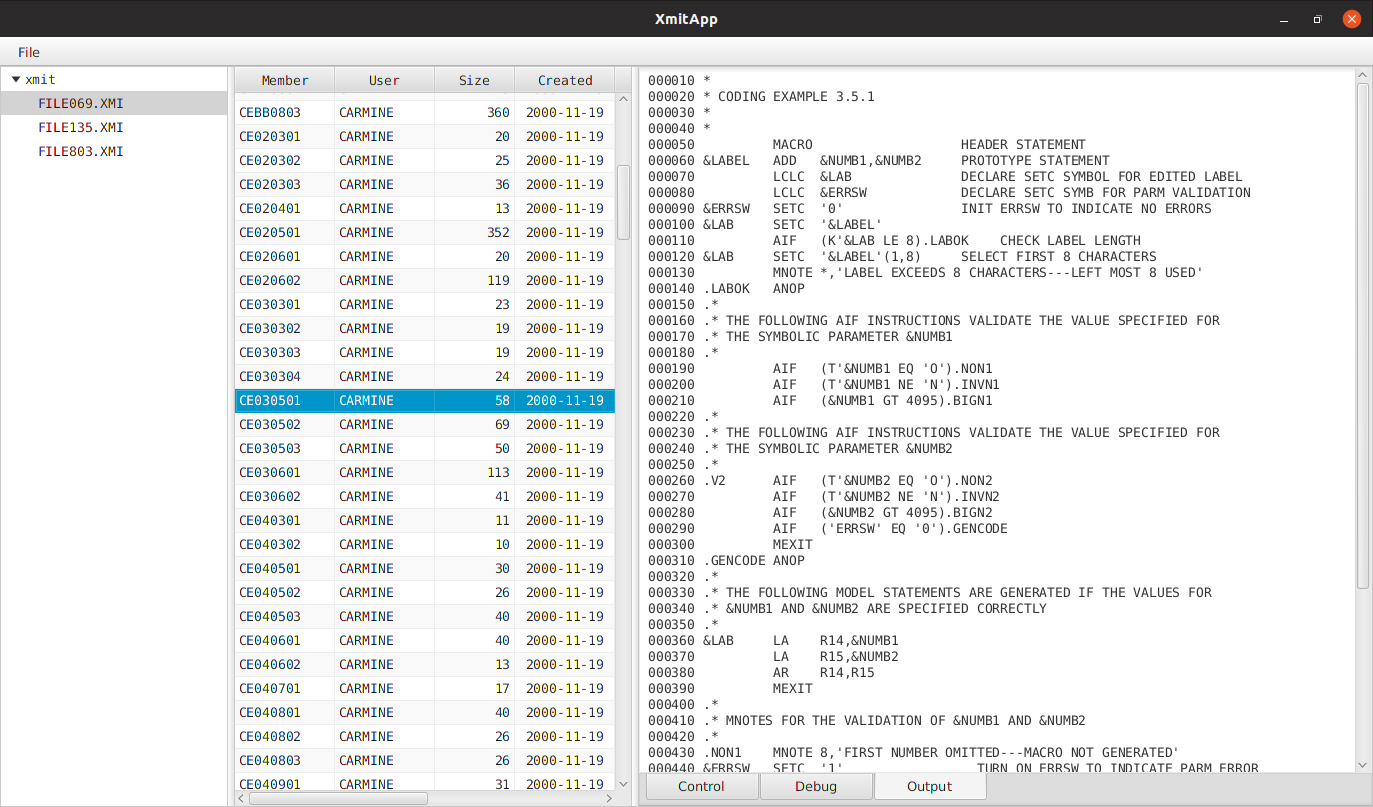The height and width of the screenshot is (807, 1373).
Task: Click the member table horizontal scrollbar thumb
Action: (338, 799)
